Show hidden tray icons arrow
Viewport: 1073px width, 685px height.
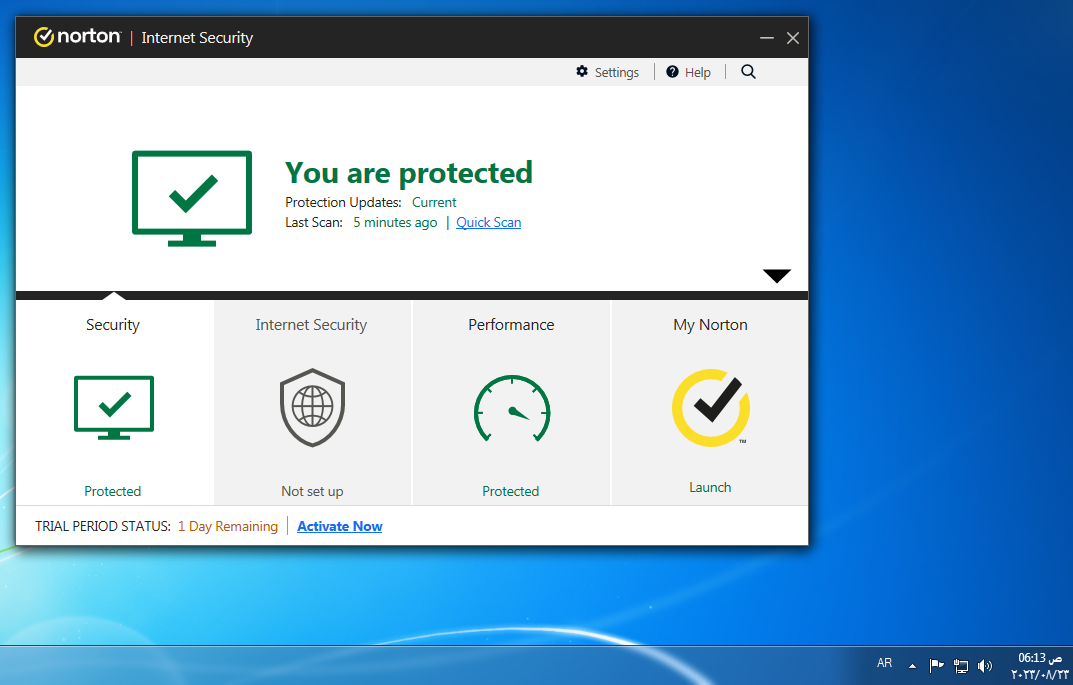click(912, 665)
